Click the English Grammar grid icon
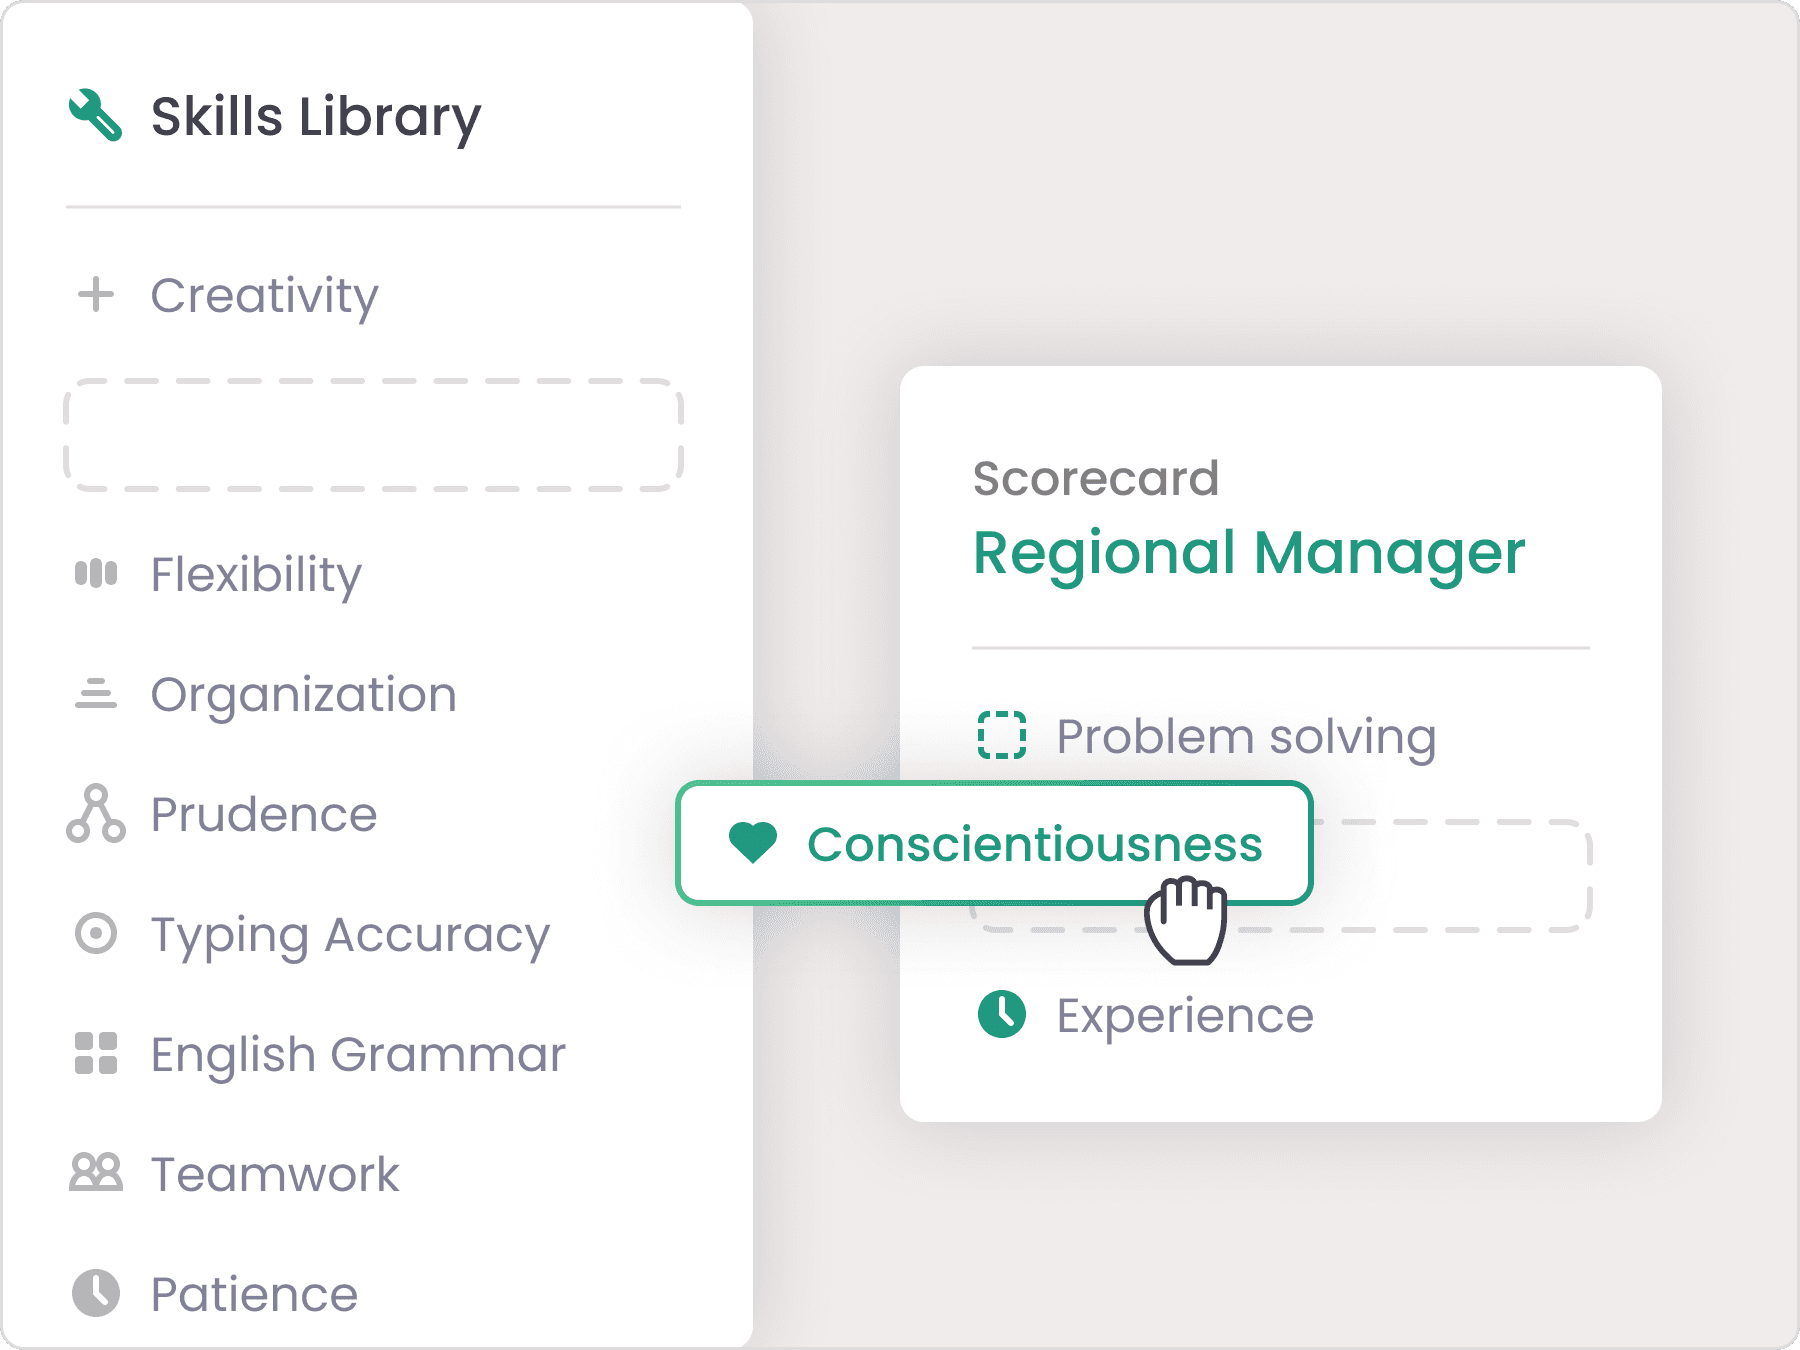This screenshot has width=1800, height=1350. 96,1054
